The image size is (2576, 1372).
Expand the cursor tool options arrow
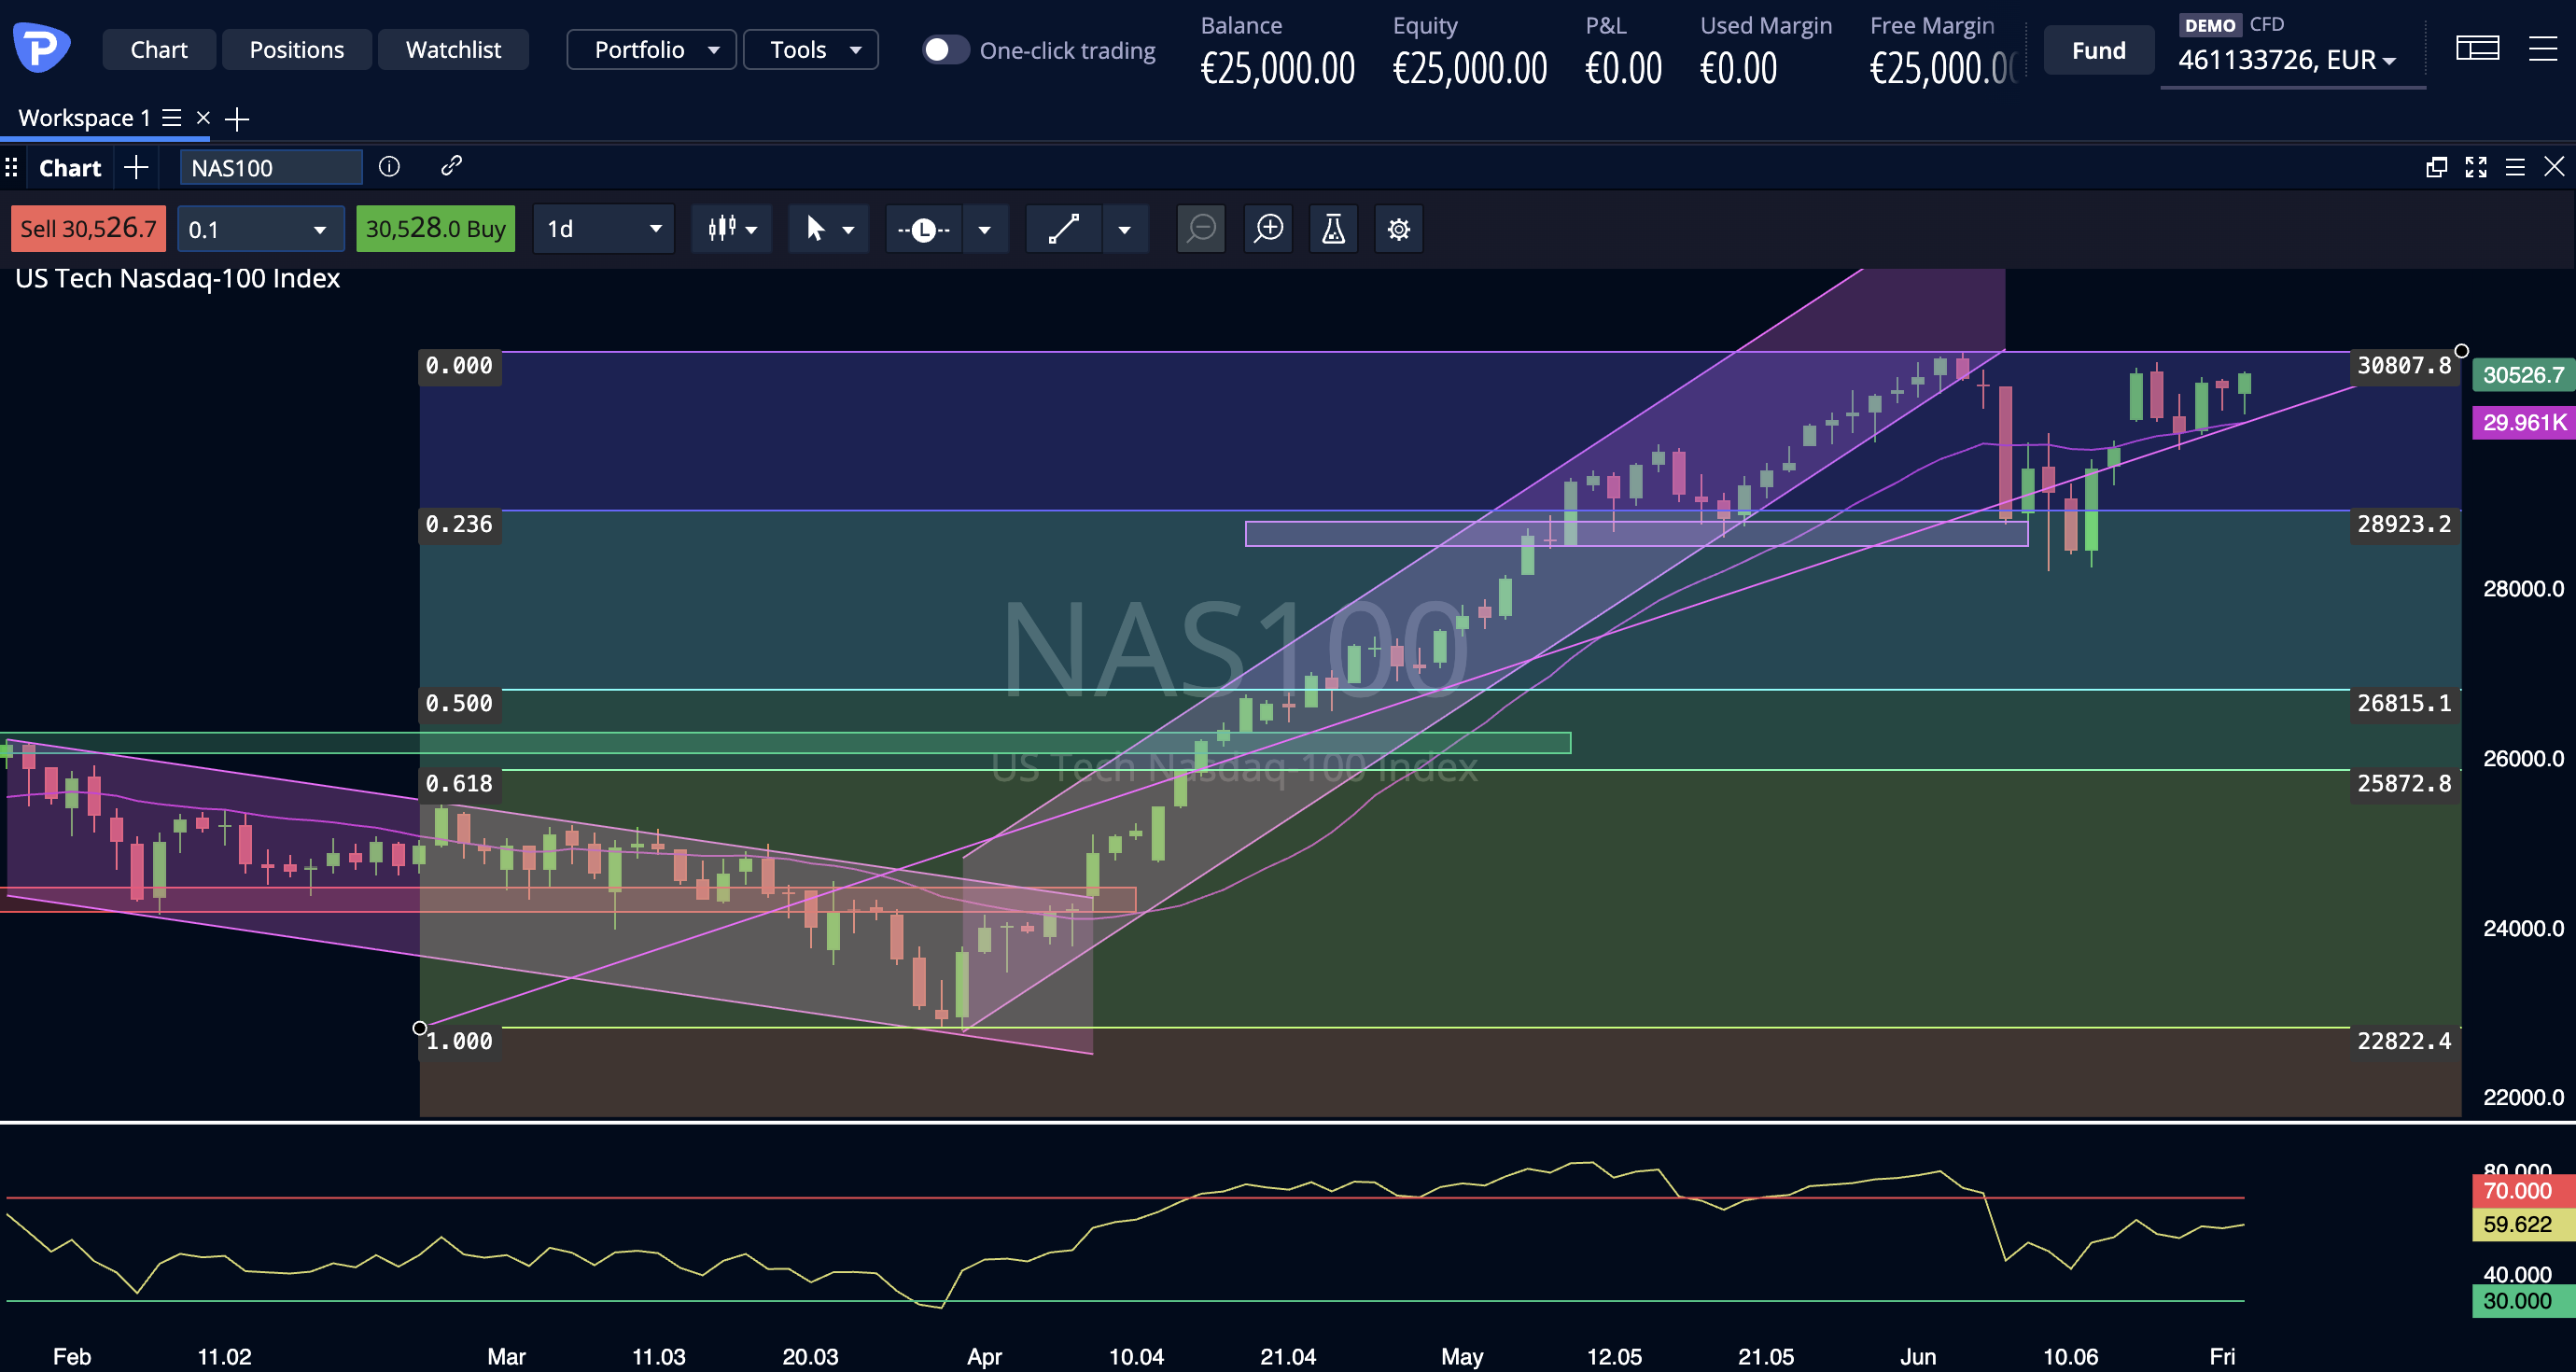click(849, 230)
